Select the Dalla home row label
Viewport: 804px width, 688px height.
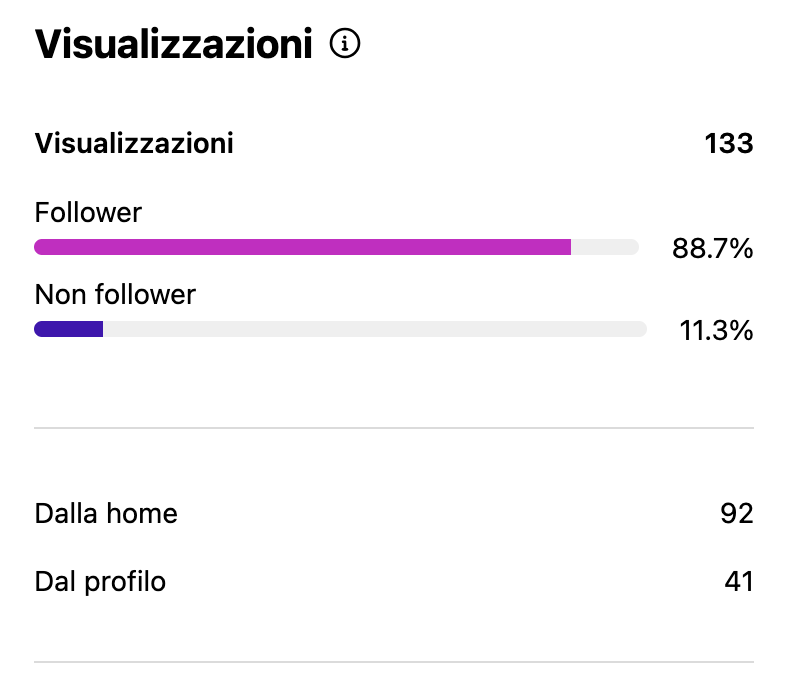[x=106, y=514]
